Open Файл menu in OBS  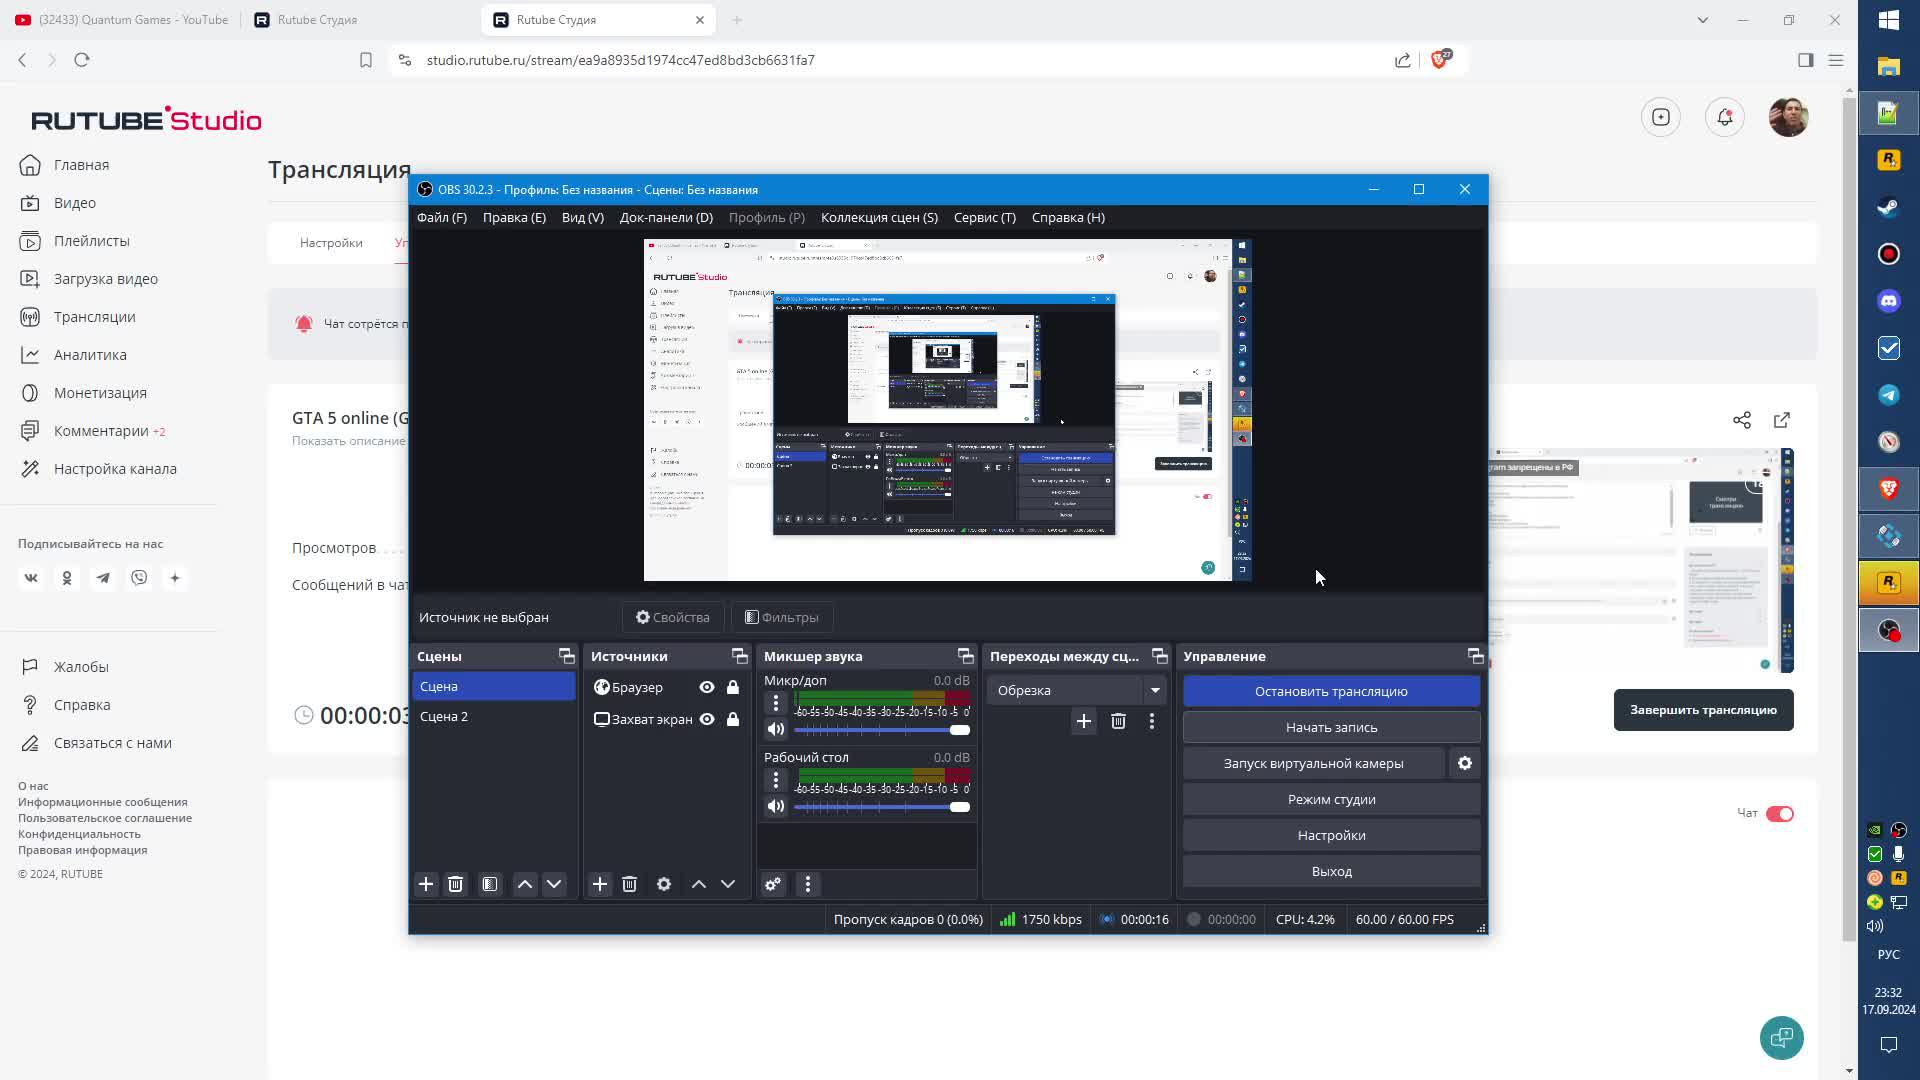441,217
